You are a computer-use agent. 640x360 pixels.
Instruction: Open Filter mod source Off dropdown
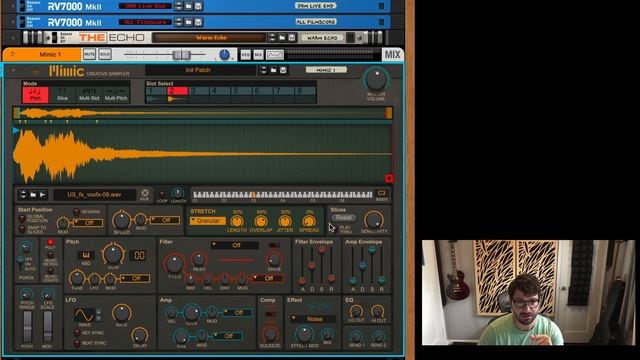pos(267,278)
